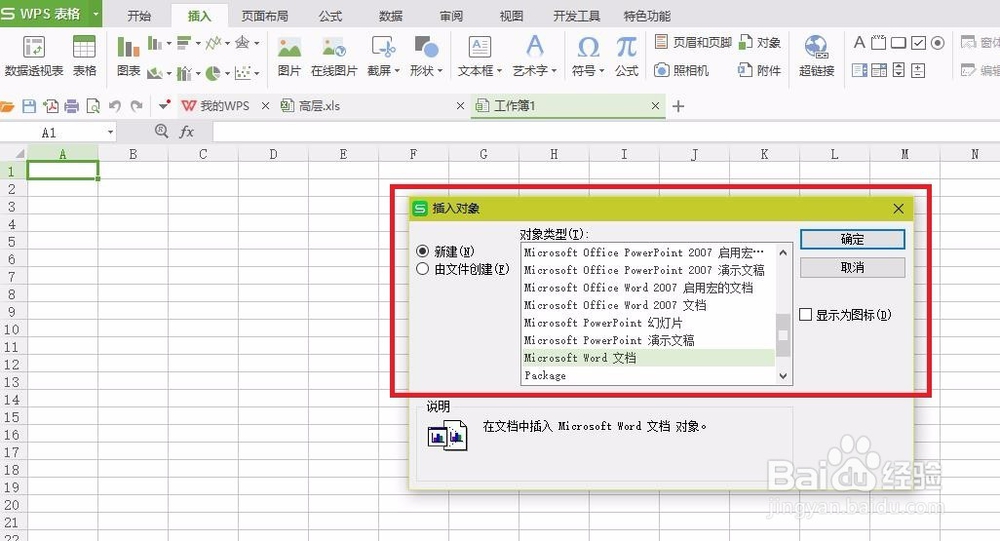Switch to the 审阅 ribbon tab
This screenshot has width=1000, height=541.
[x=451, y=15]
